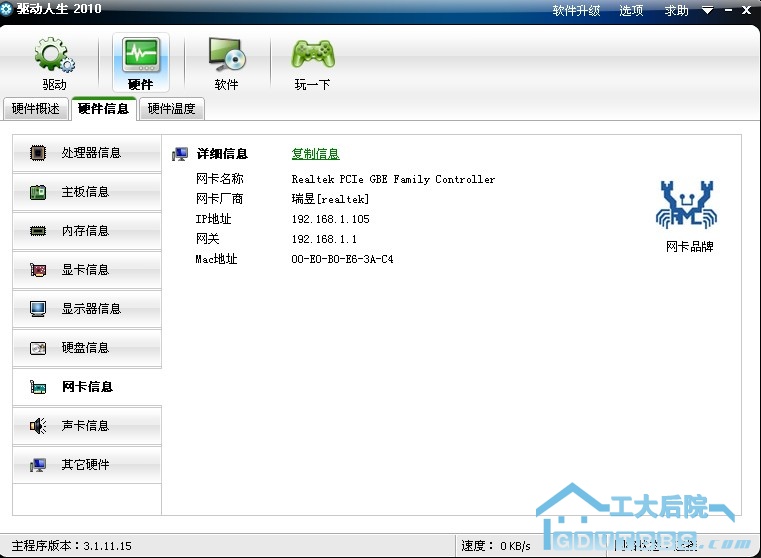Click the sound card speaker icon

(38, 426)
